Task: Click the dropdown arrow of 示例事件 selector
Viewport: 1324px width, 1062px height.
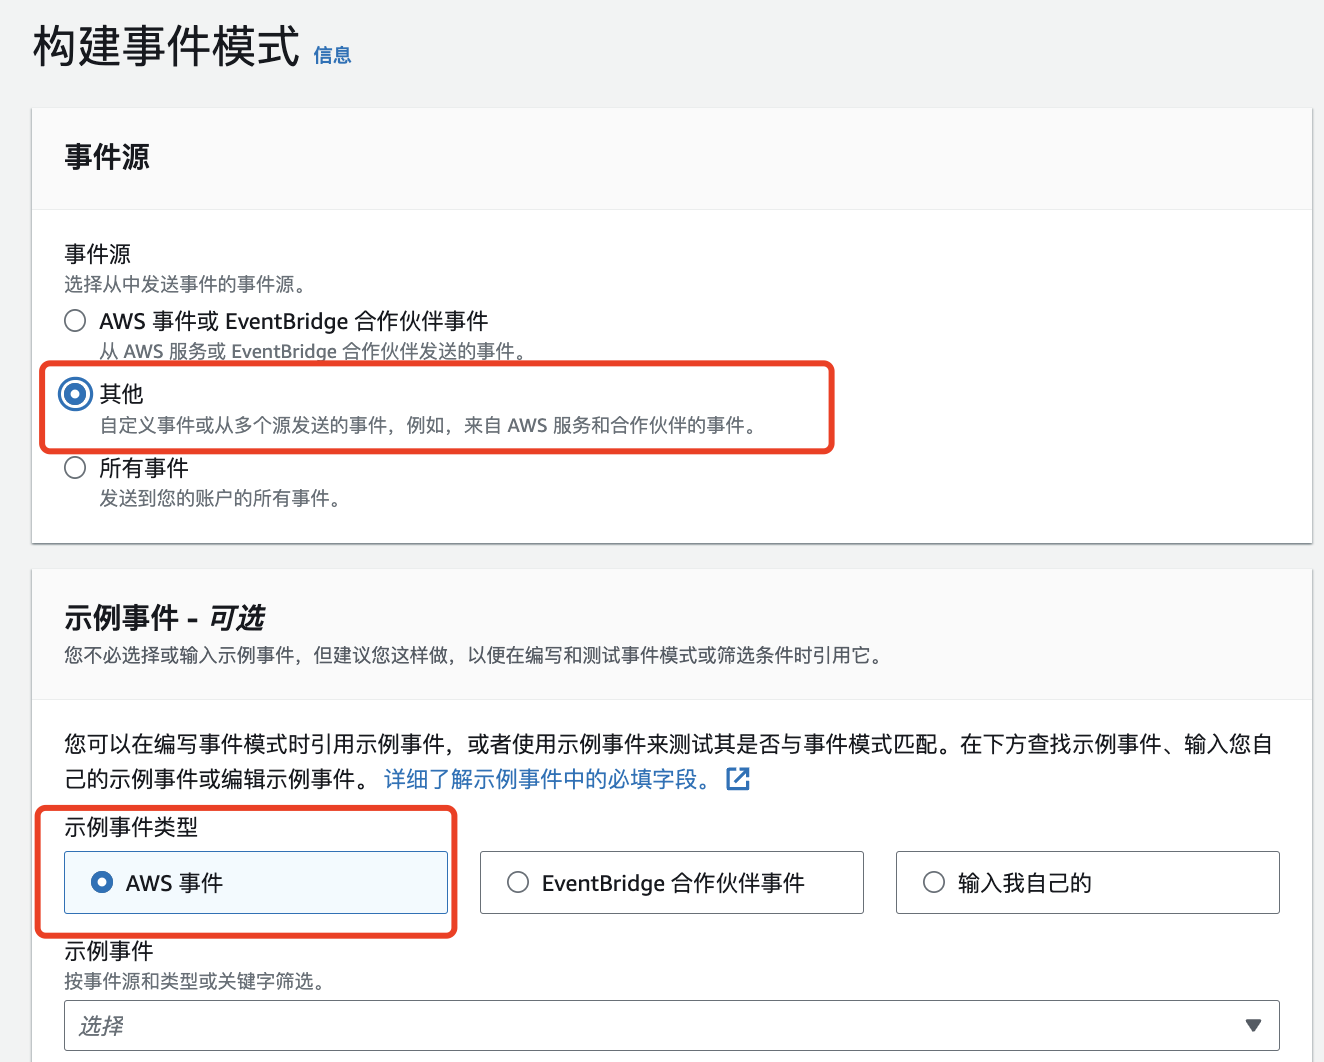Action: (x=1253, y=1026)
